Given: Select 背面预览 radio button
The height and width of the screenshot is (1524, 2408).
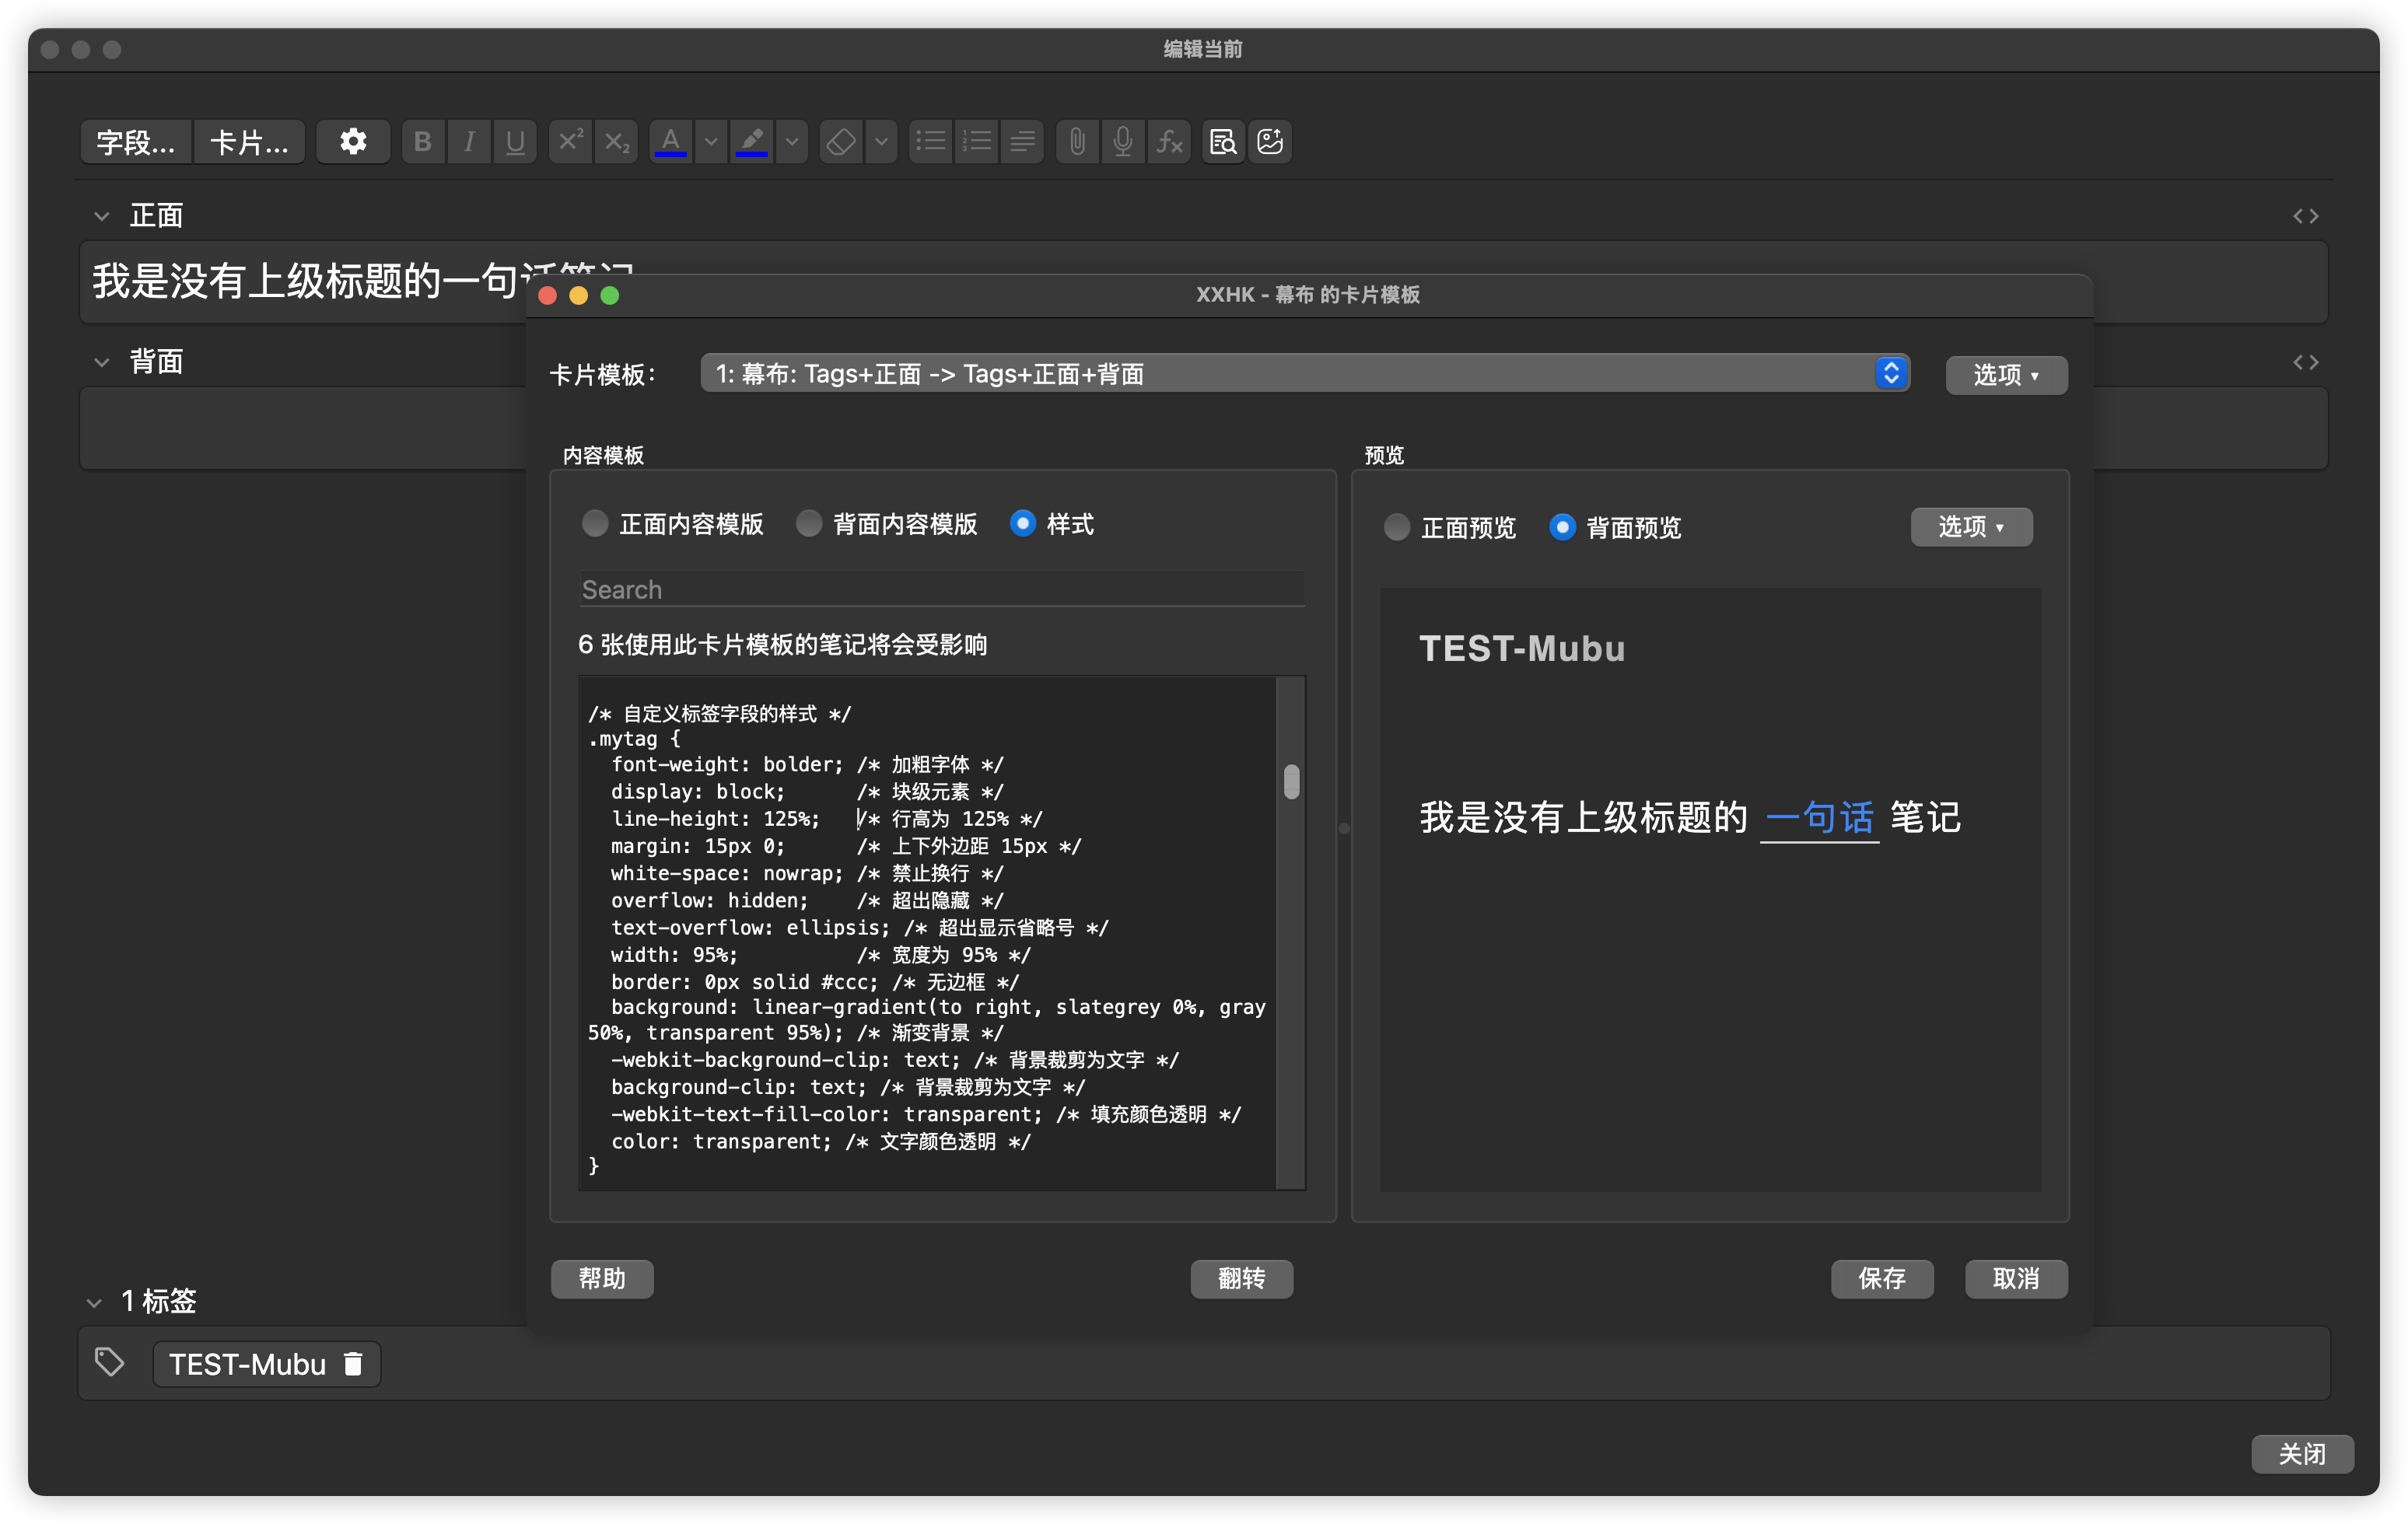Looking at the screenshot, I should click(1562, 527).
